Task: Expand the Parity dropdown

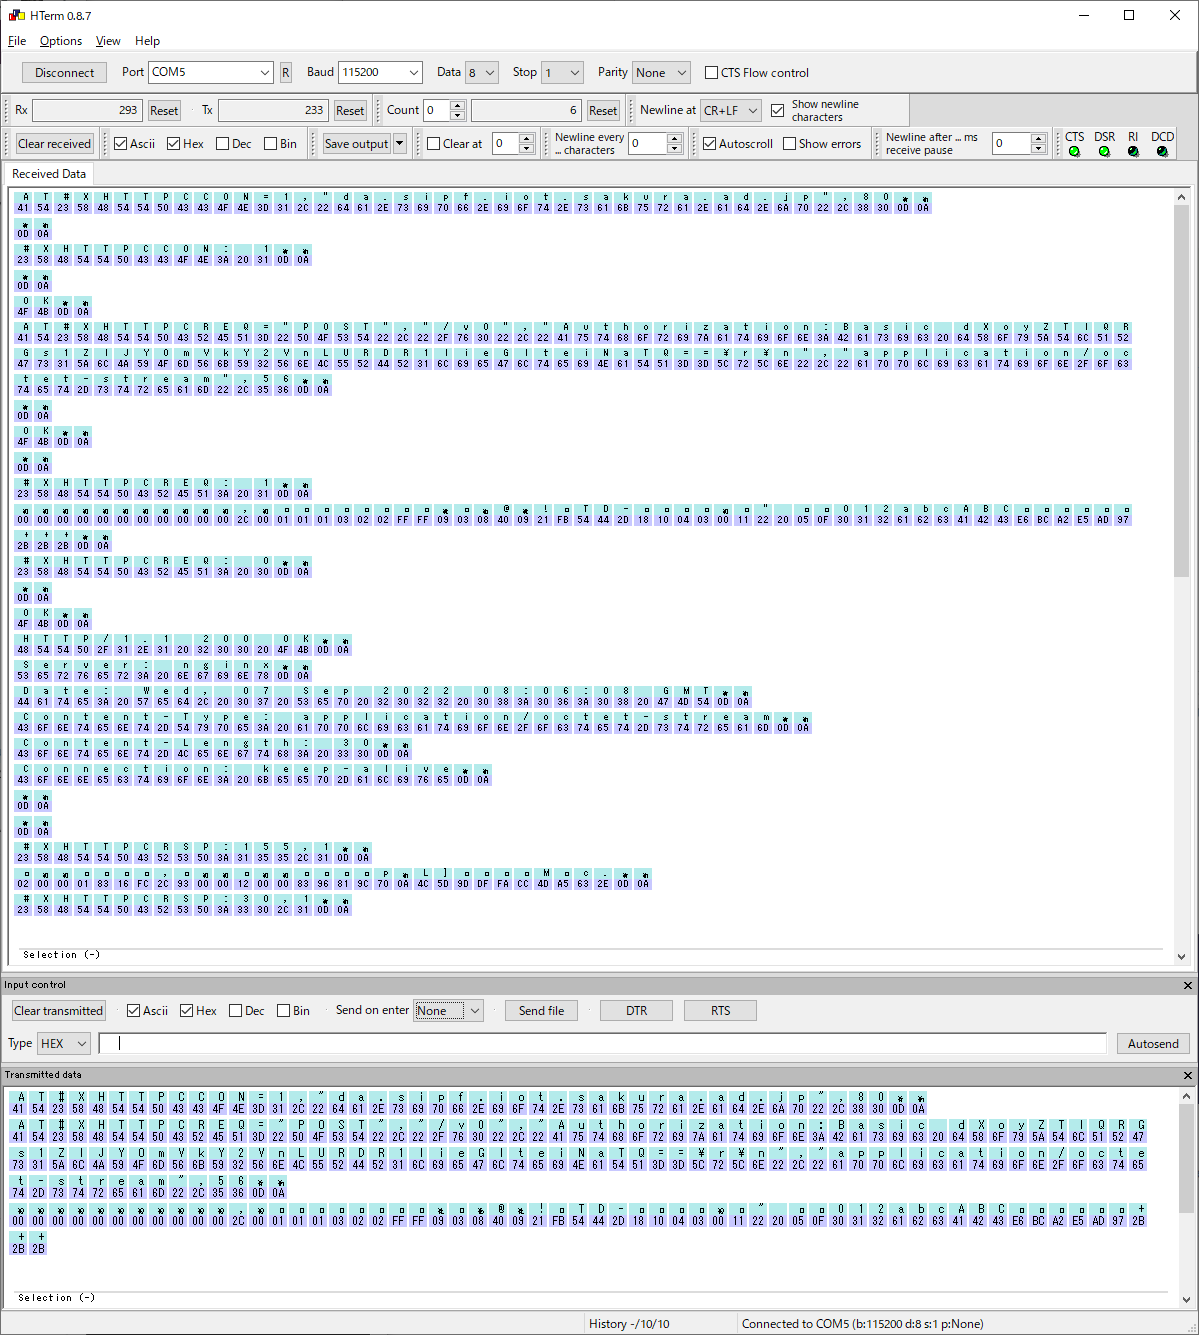Action: (x=682, y=73)
